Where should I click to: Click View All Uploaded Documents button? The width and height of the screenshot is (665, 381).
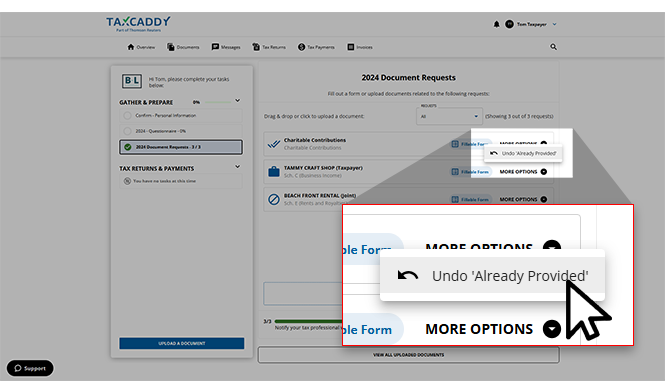click(408, 355)
